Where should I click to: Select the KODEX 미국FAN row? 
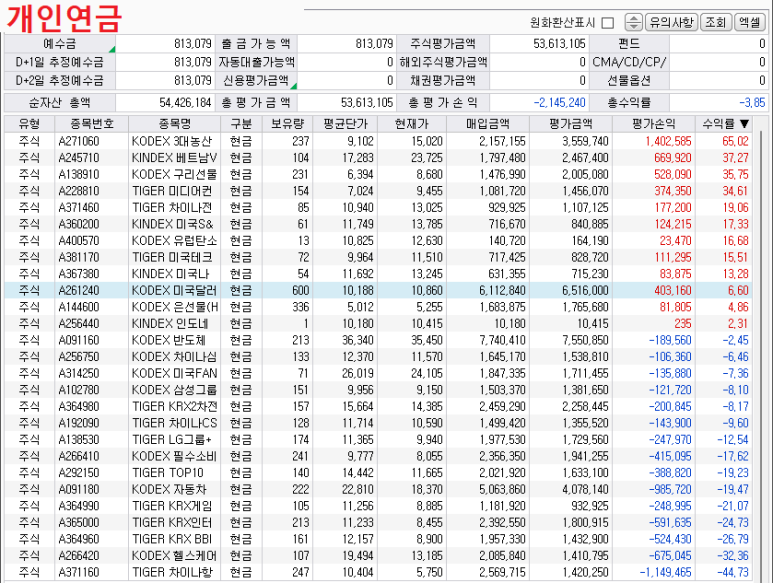click(378, 374)
